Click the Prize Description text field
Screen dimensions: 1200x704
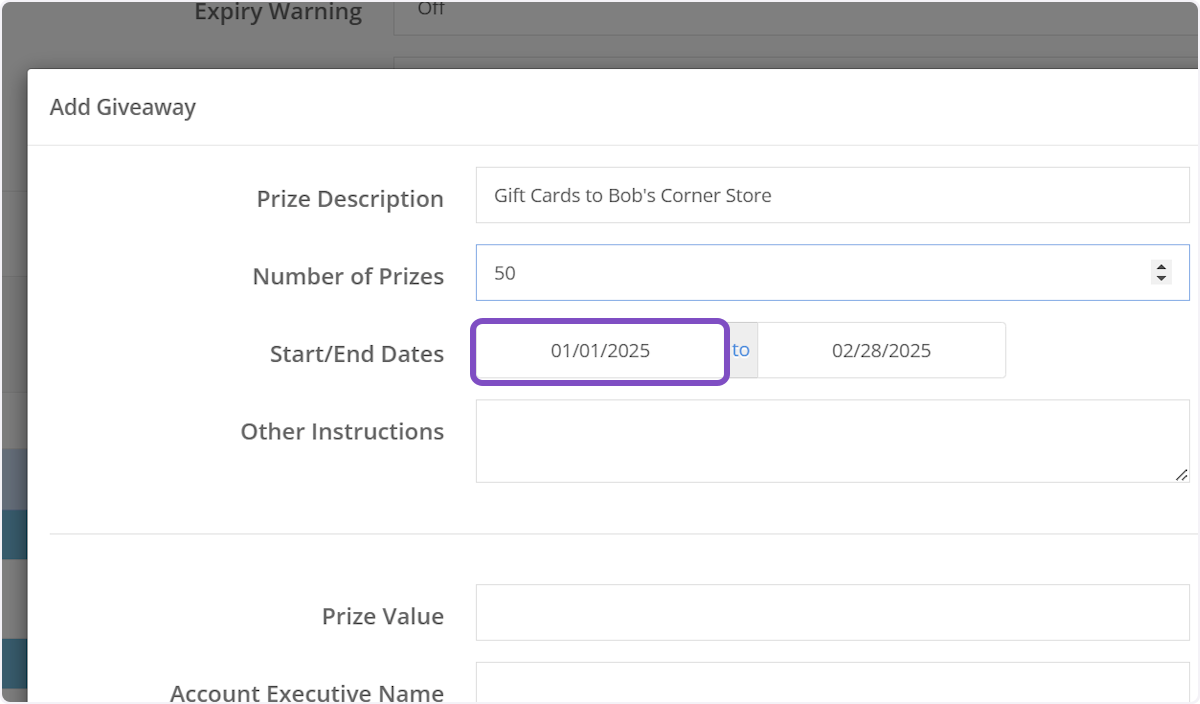pos(832,195)
